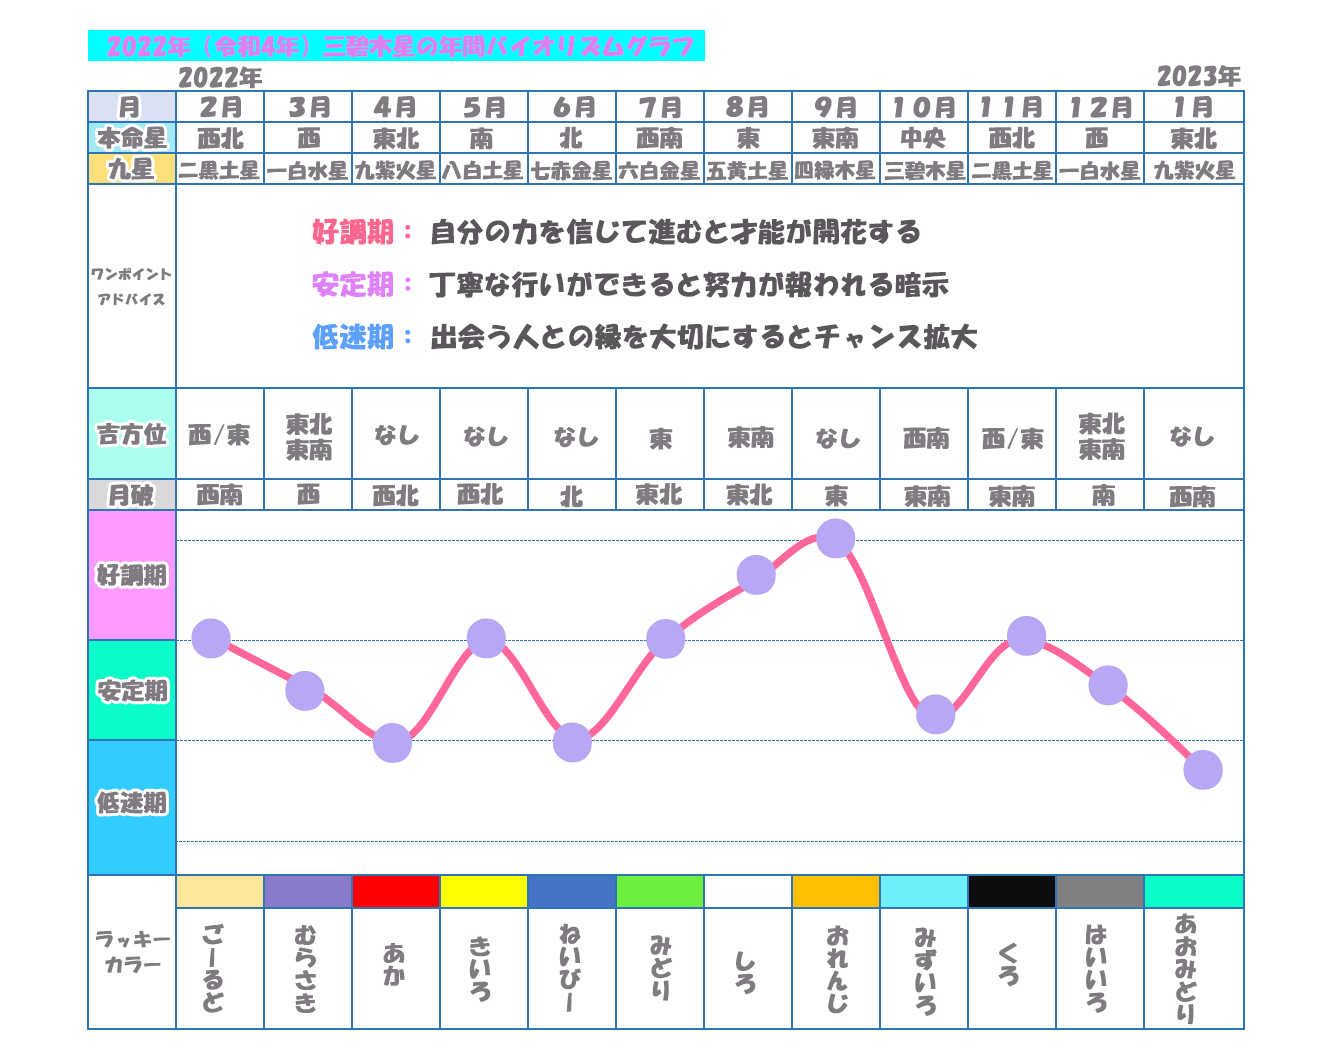
Task: Click the black くろ color swatch
Action: tap(1012, 891)
